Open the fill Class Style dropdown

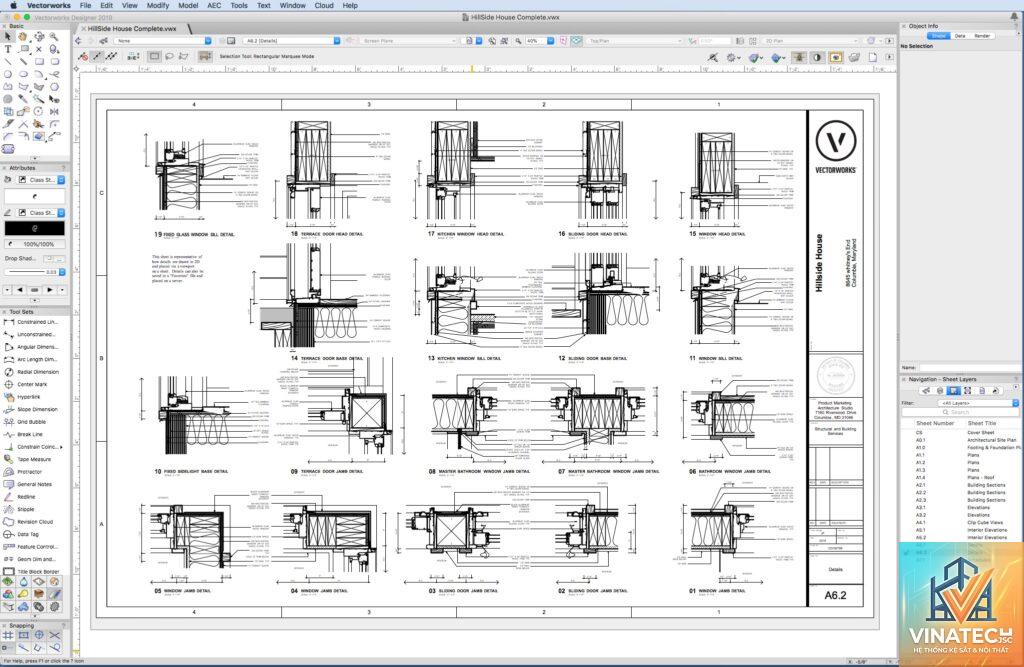pyautogui.click(x=41, y=180)
